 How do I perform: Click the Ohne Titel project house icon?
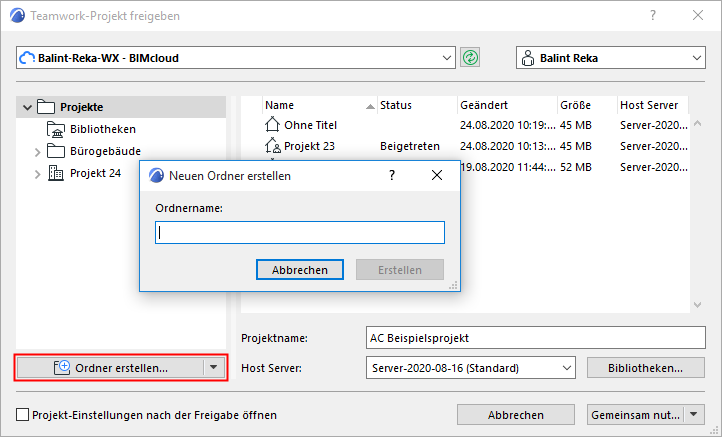point(273,125)
